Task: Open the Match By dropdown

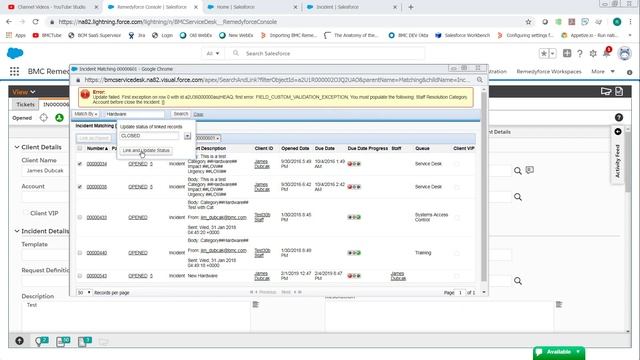Action: pos(86,114)
